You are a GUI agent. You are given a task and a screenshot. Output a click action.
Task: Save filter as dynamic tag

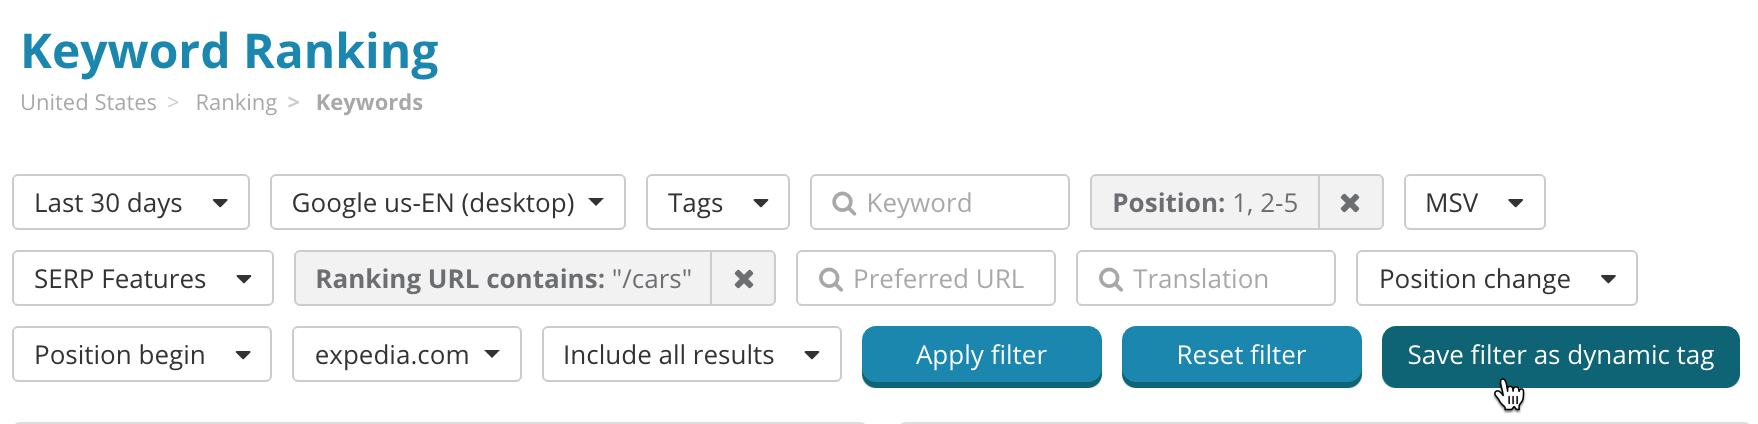[1560, 355]
